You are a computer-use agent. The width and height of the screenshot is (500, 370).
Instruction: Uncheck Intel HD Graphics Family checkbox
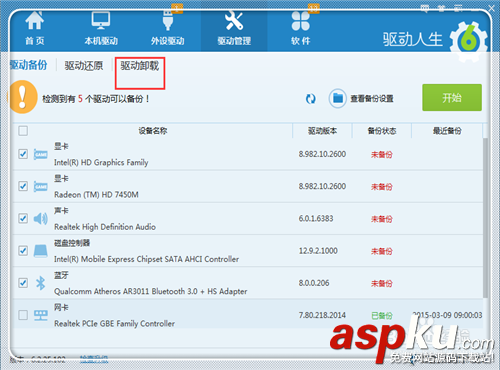coord(23,154)
